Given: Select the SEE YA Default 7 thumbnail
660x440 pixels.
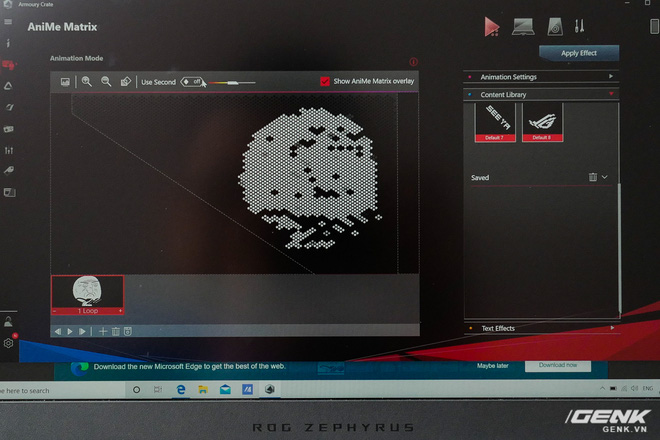Looking at the screenshot, I should click(x=495, y=123).
